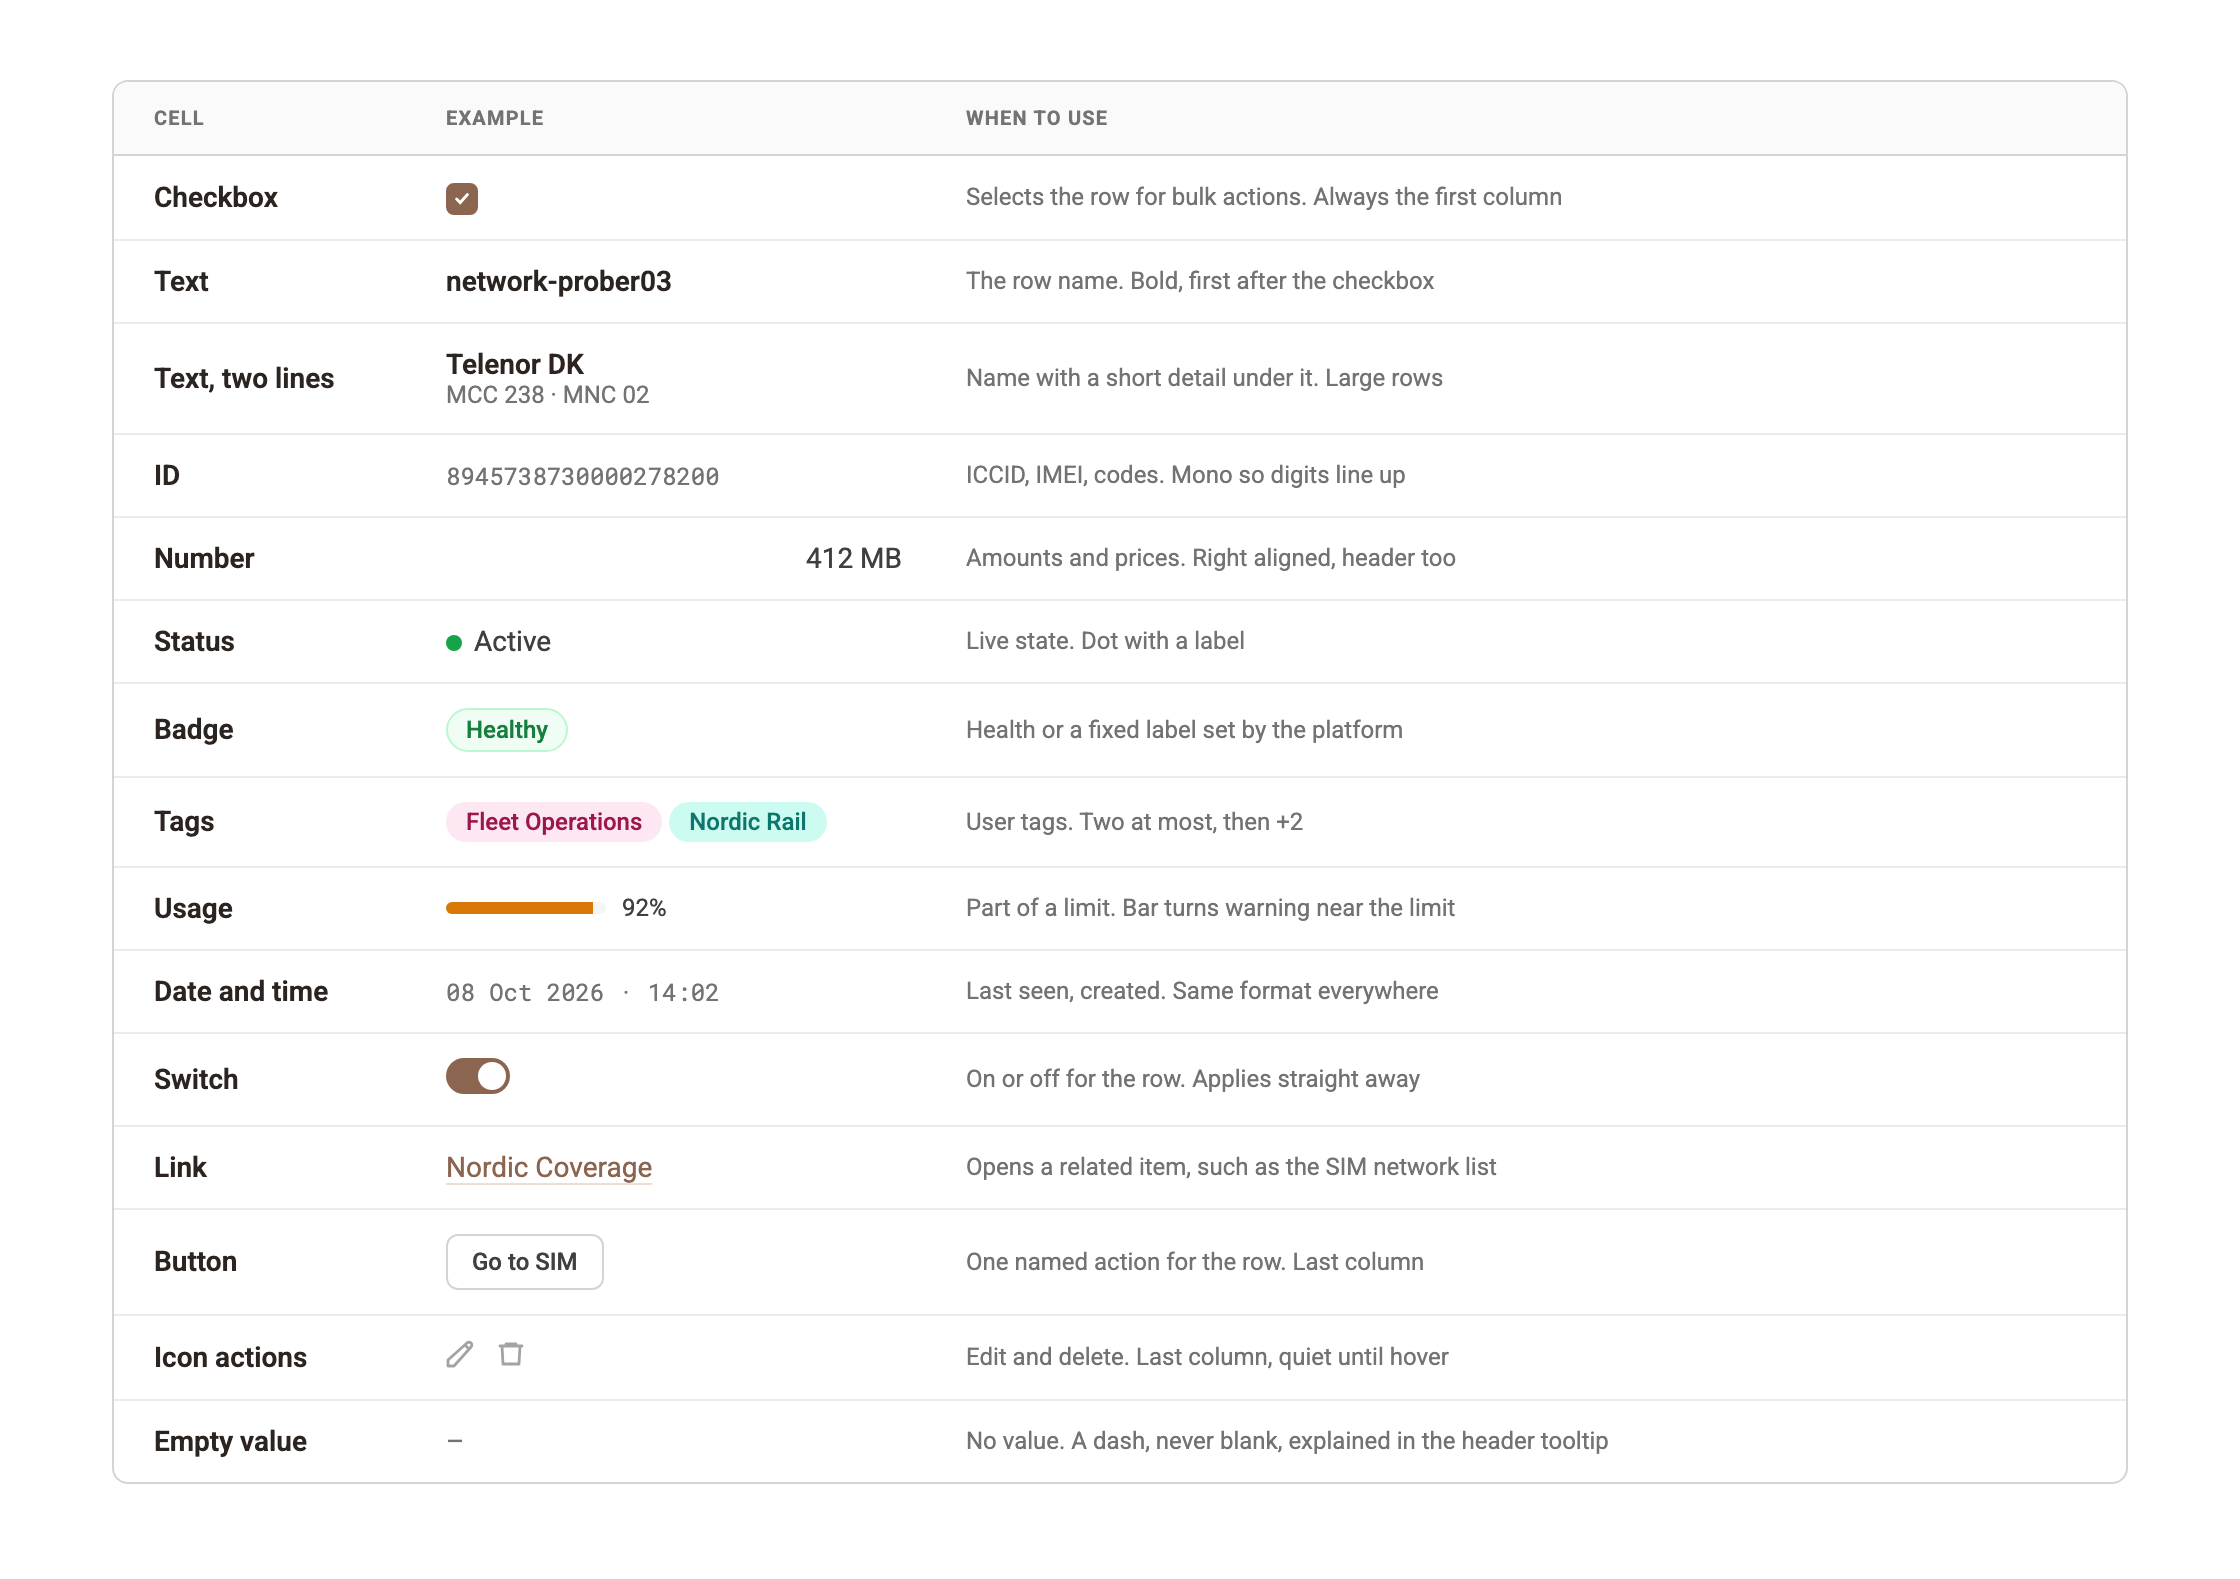Click the Button row label
The image size is (2240, 1579).
coord(196,1261)
